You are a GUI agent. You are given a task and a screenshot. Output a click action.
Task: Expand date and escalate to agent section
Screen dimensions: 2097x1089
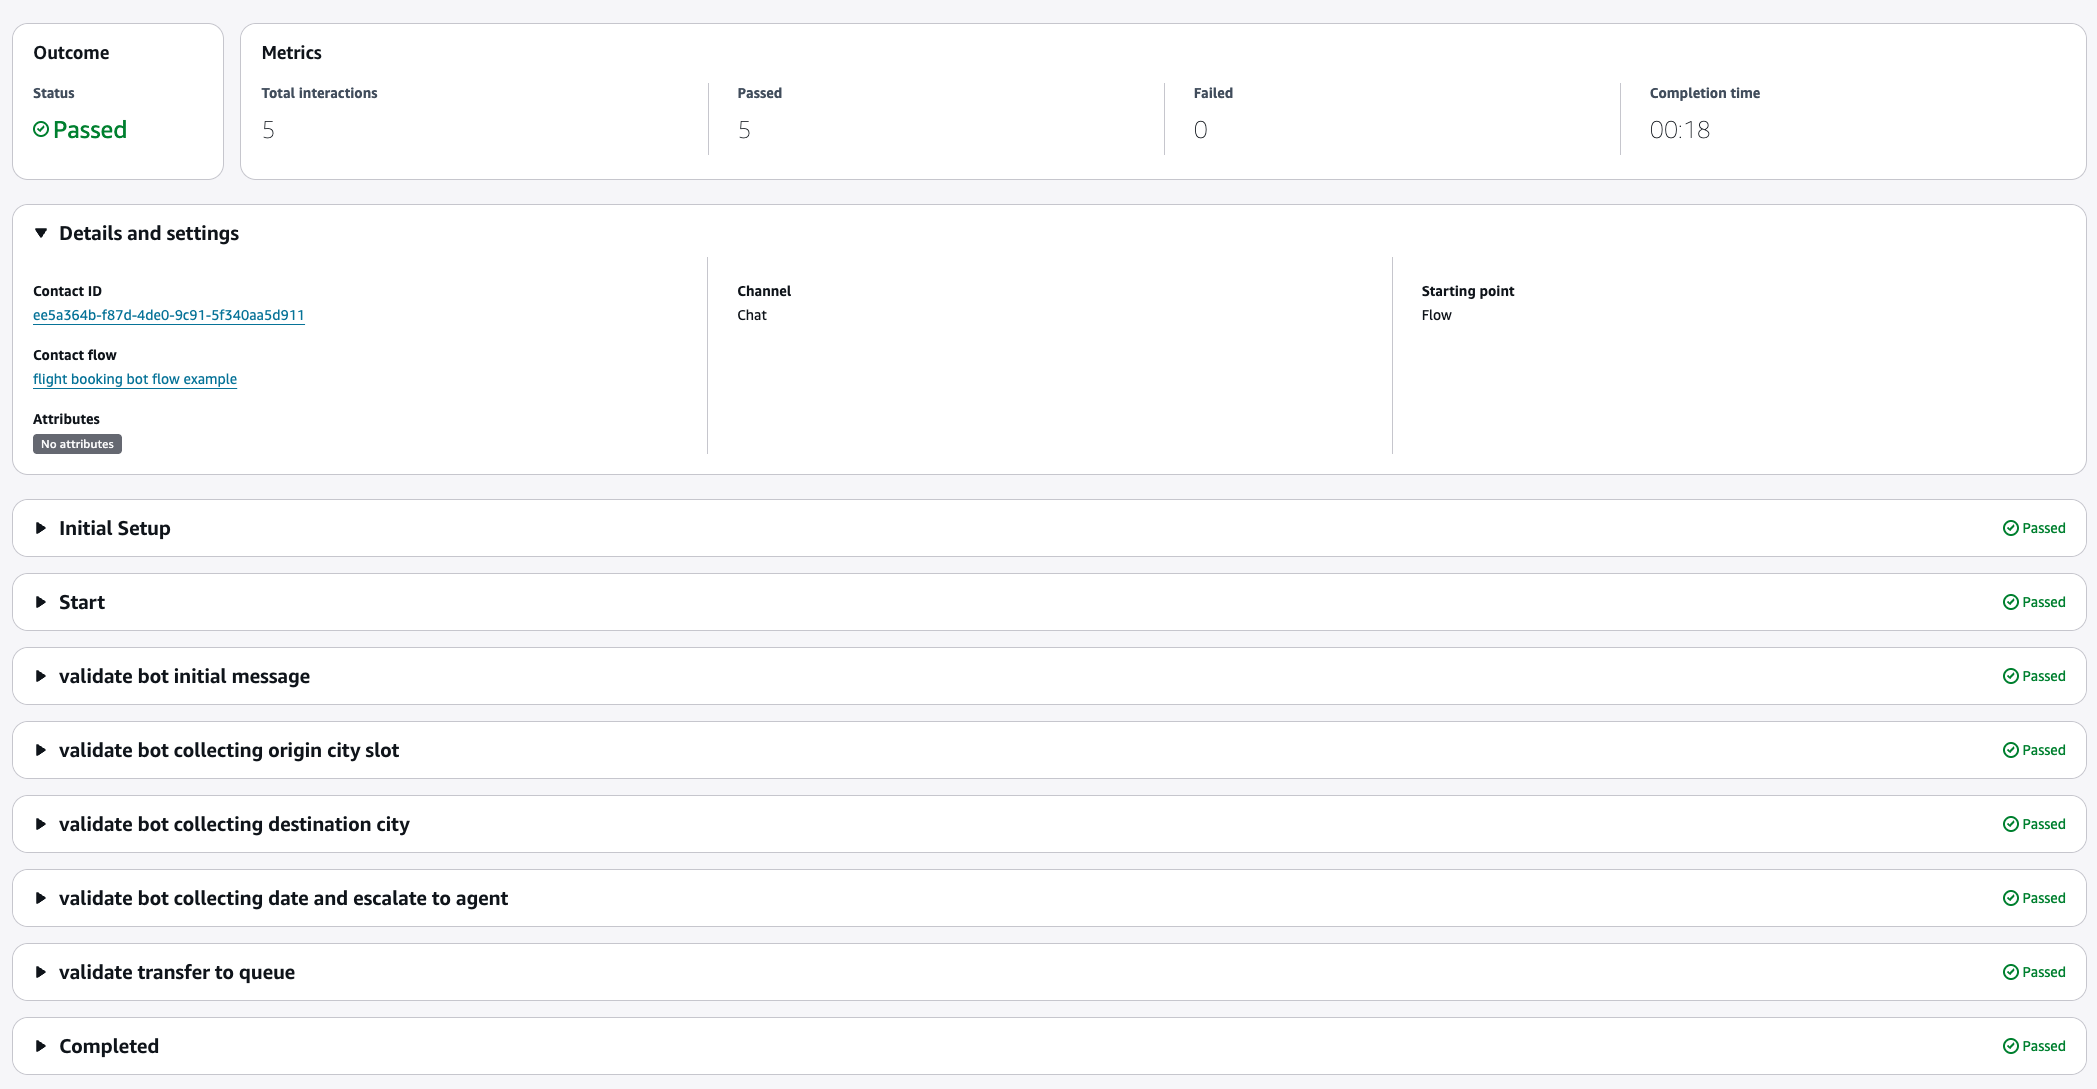click(x=41, y=898)
